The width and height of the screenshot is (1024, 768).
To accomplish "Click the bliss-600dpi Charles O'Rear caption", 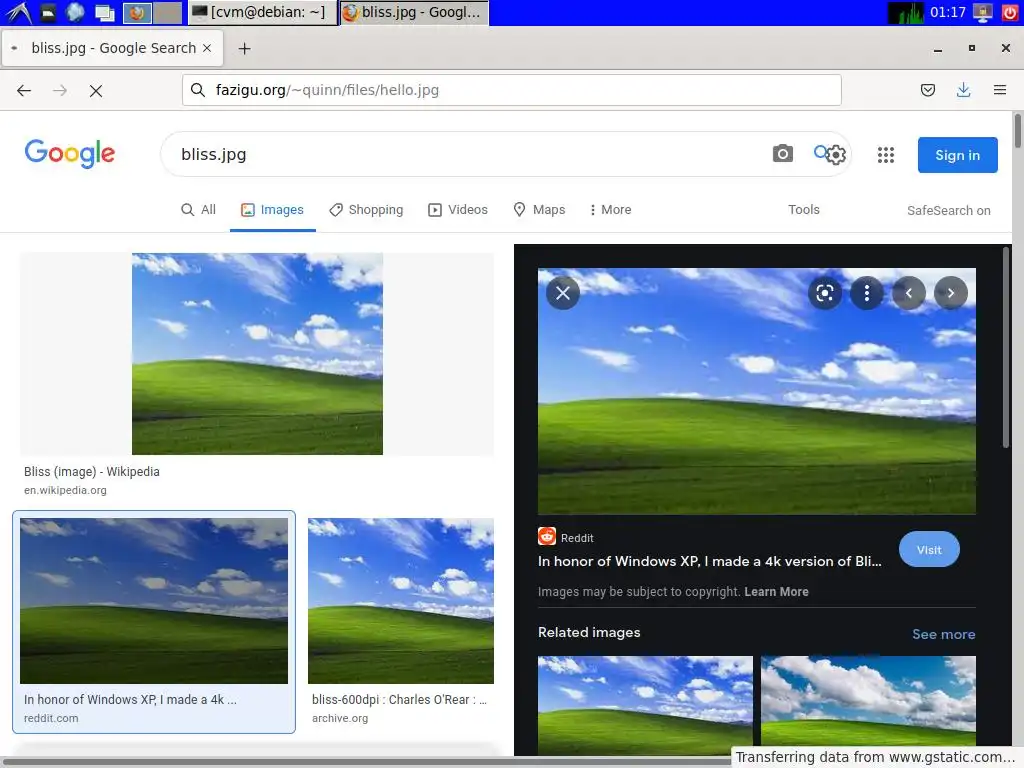I will coord(400,699).
